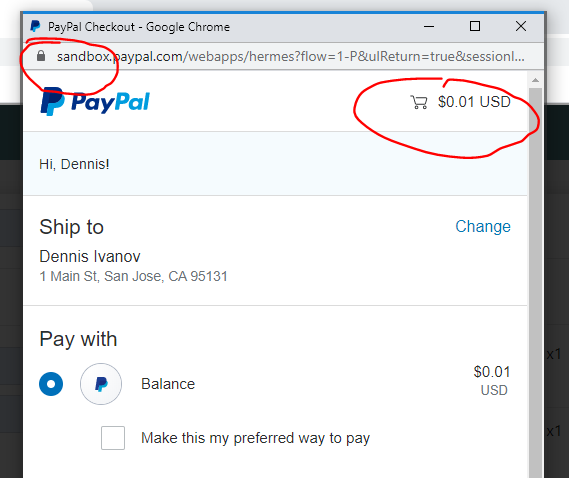Click the scrollbar up arrow
The width and height of the screenshot is (569, 478).
pos(535,80)
